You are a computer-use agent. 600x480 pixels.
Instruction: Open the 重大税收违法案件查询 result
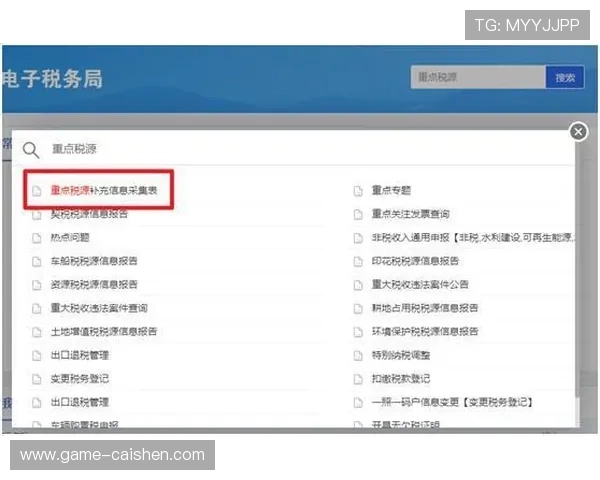coord(99,308)
